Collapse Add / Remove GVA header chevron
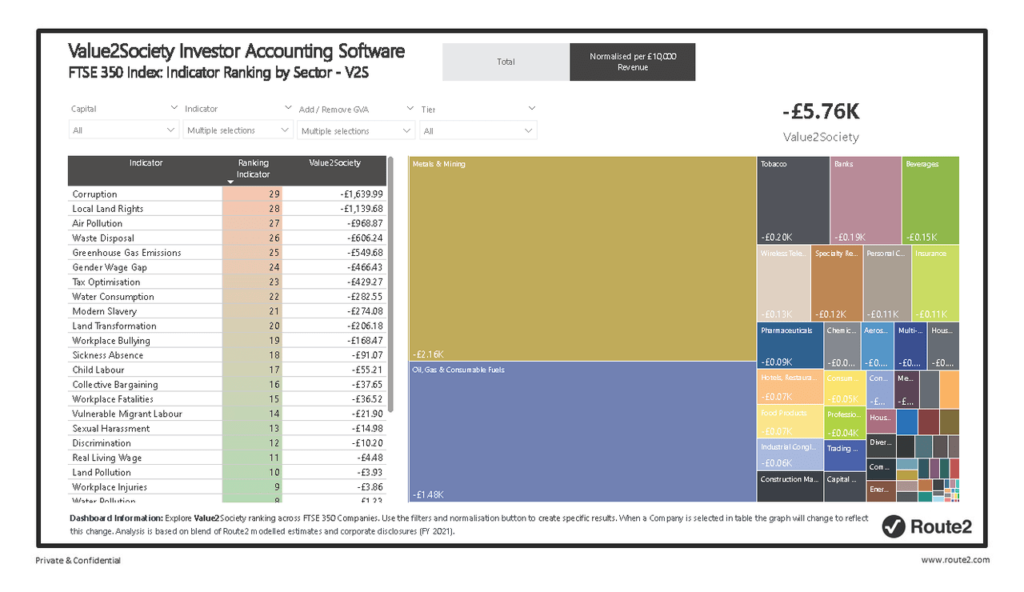 click(409, 108)
